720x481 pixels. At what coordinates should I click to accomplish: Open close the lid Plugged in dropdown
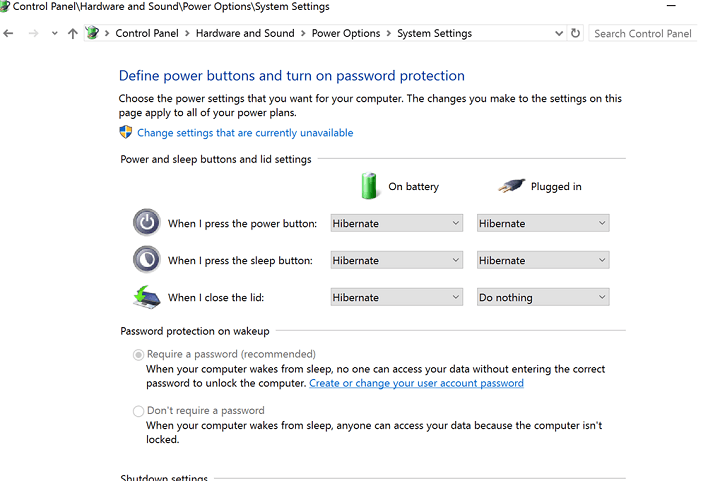point(543,297)
